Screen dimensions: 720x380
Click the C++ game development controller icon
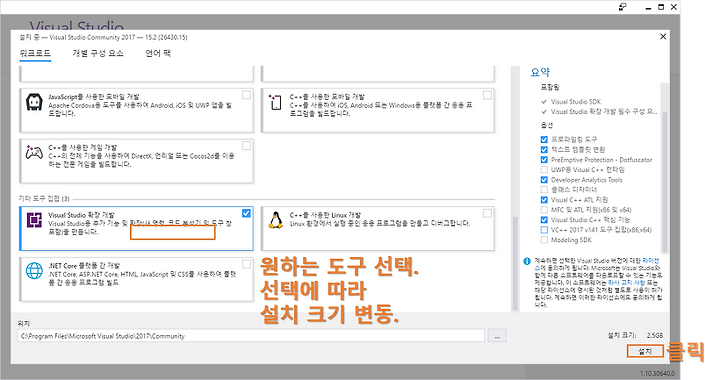34,152
